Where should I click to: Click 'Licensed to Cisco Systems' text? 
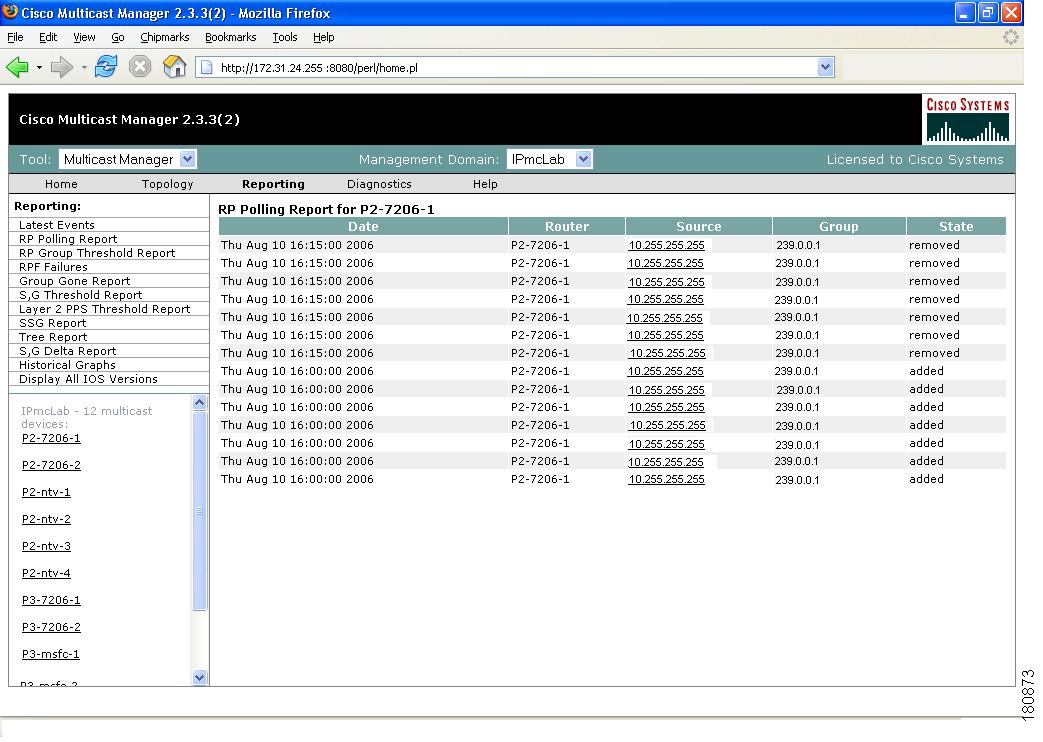915,160
